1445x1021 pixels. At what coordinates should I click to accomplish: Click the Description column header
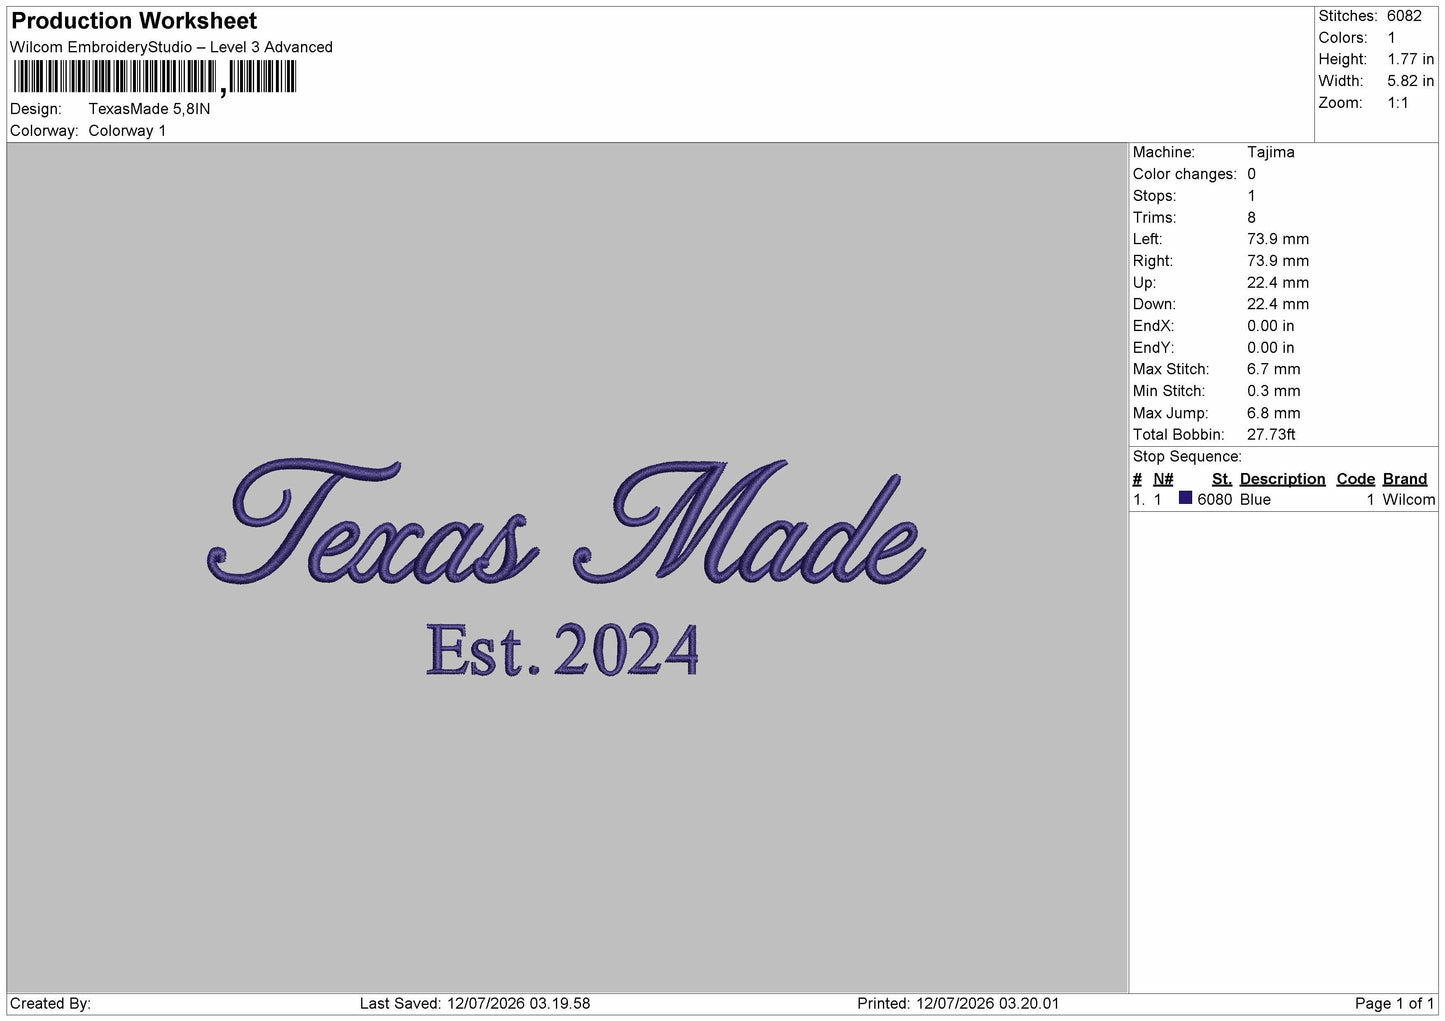click(1282, 479)
